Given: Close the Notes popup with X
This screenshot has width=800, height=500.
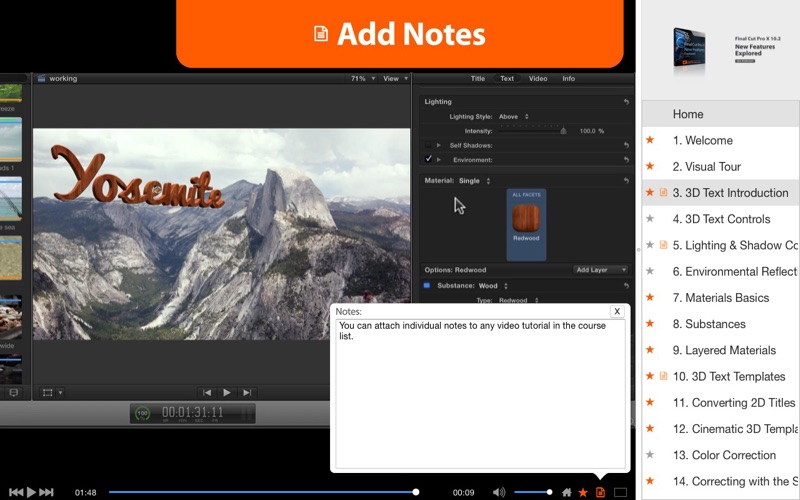Looking at the screenshot, I should tap(617, 311).
